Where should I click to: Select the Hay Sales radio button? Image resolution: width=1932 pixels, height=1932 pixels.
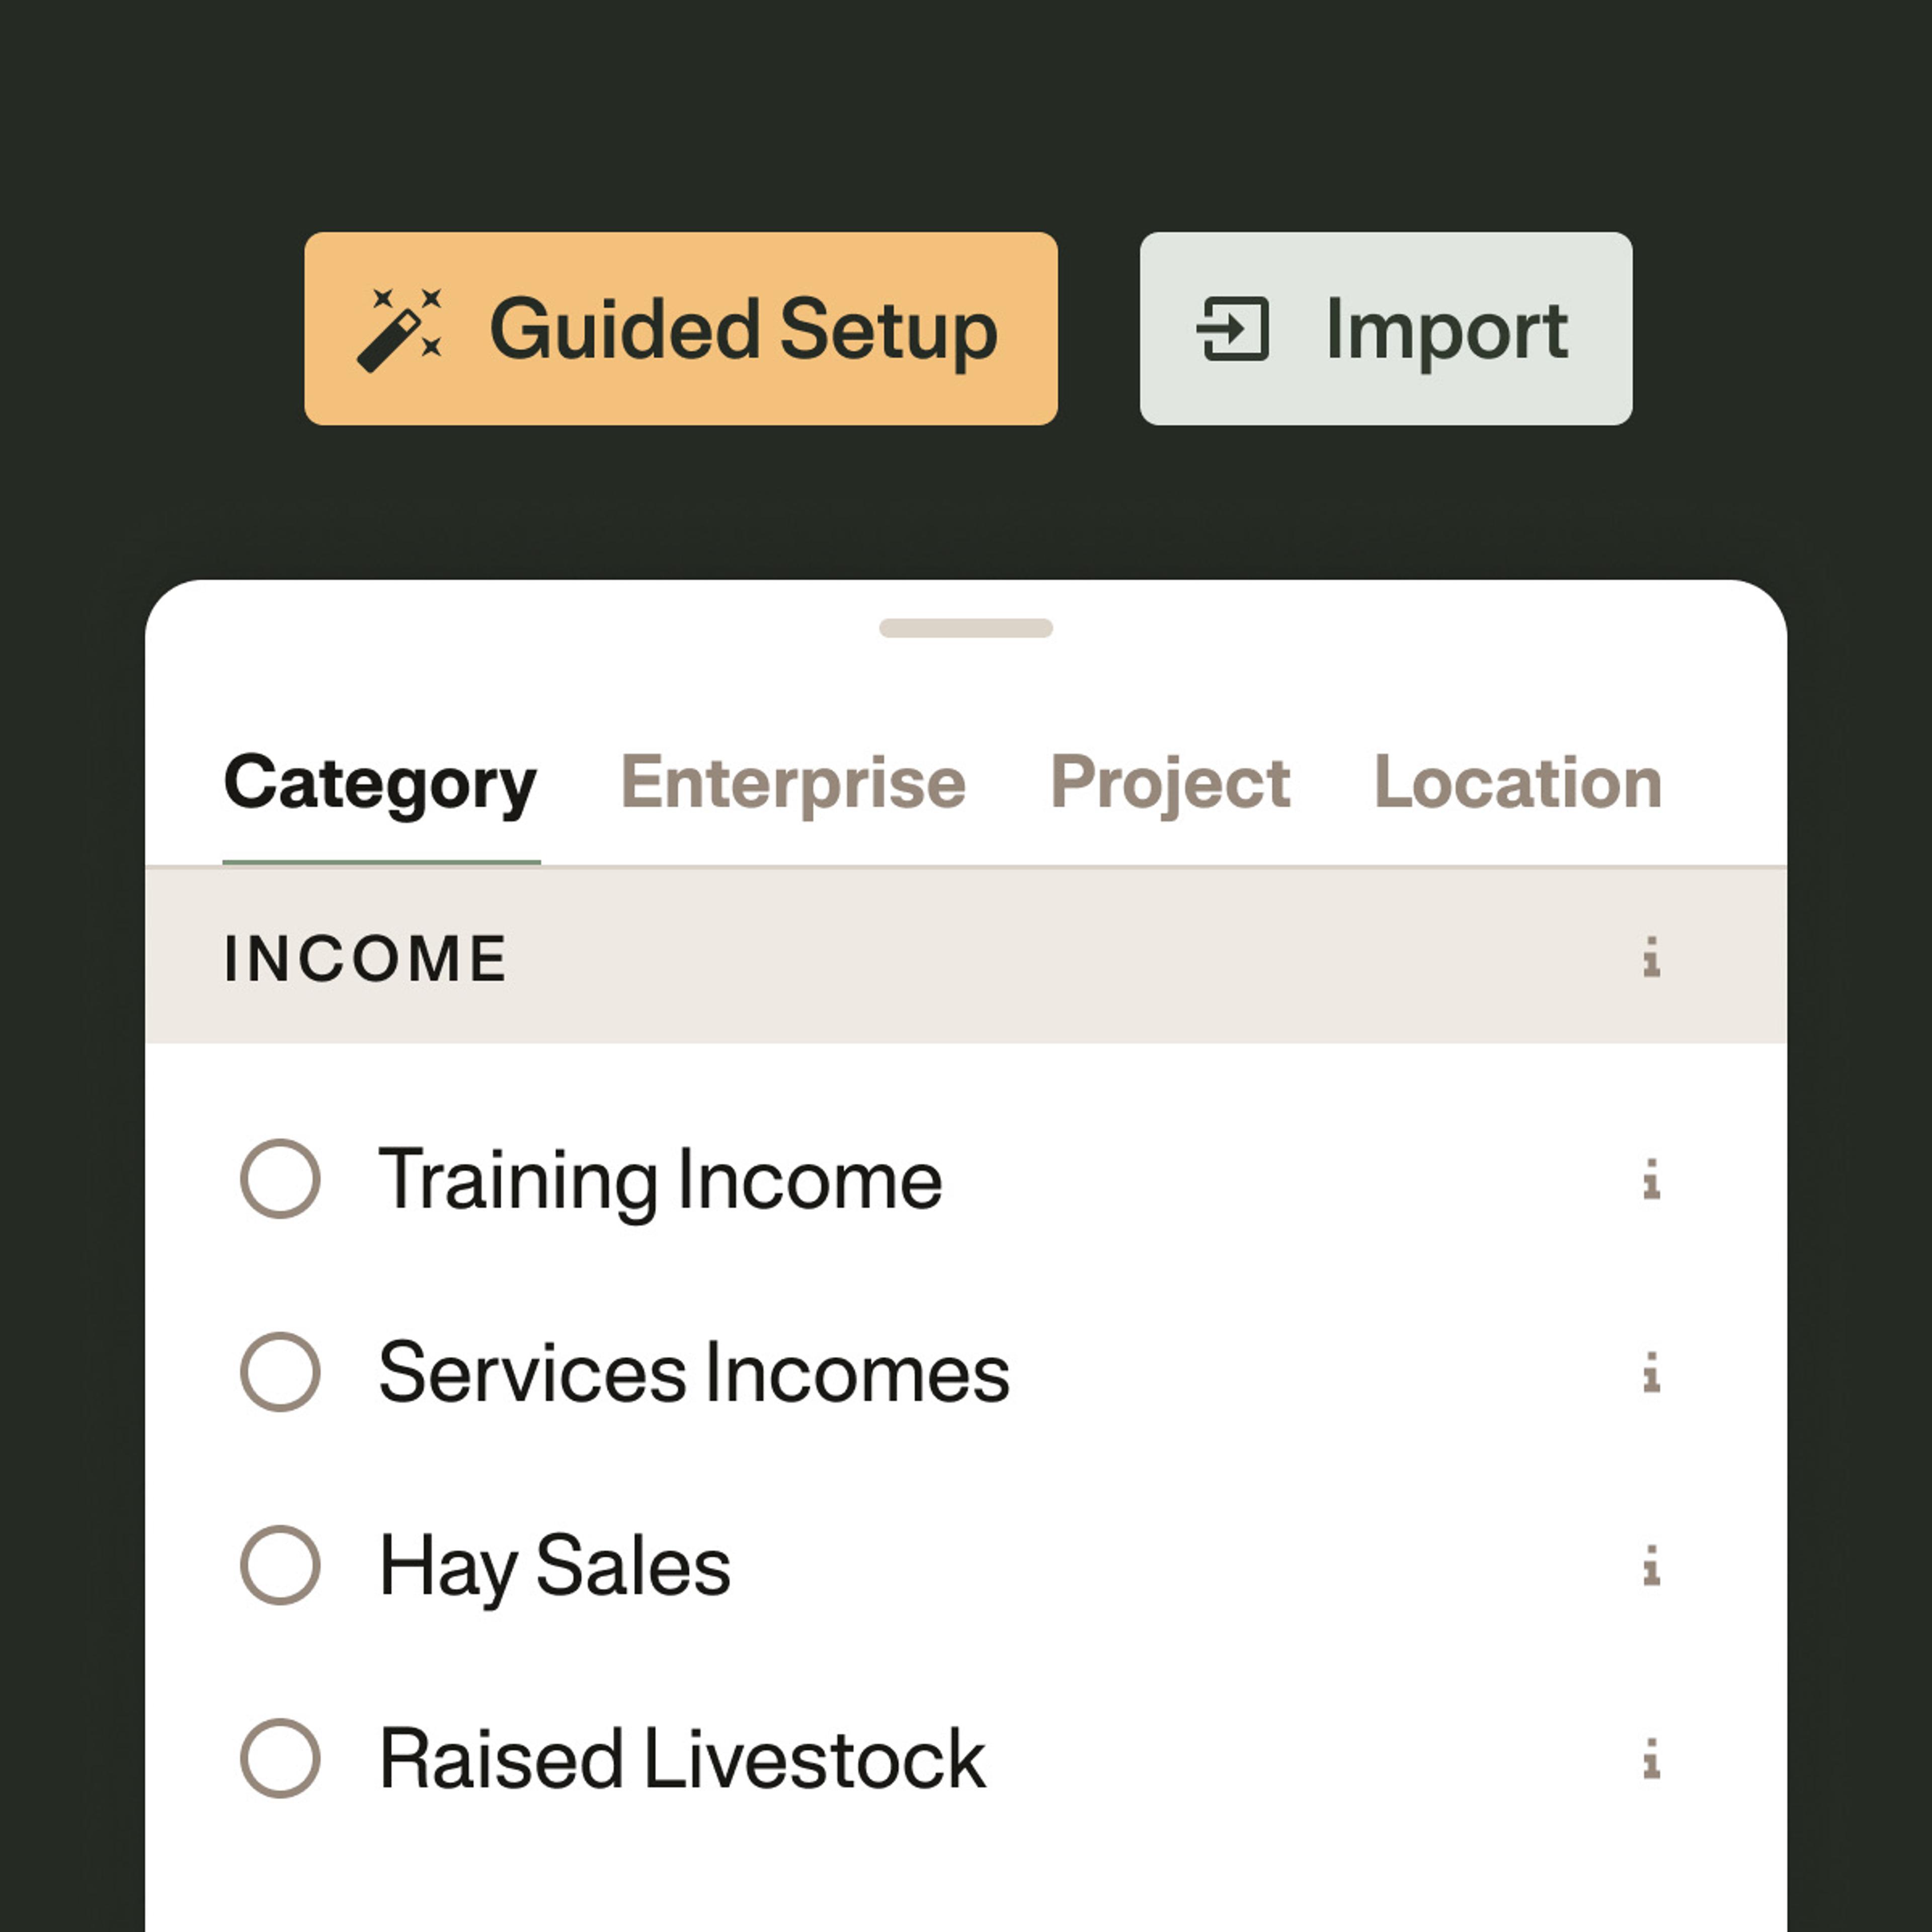[x=281, y=1565]
